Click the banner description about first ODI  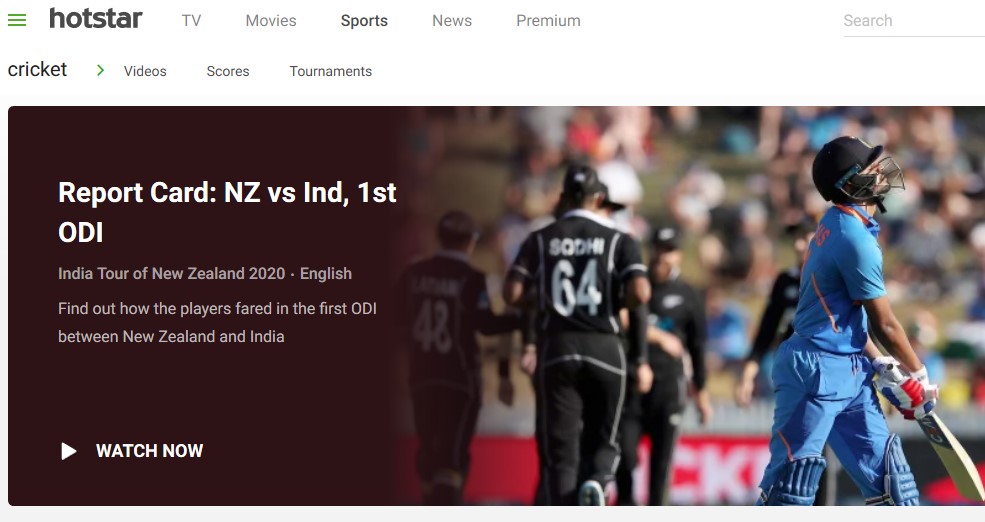pos(217,323)
